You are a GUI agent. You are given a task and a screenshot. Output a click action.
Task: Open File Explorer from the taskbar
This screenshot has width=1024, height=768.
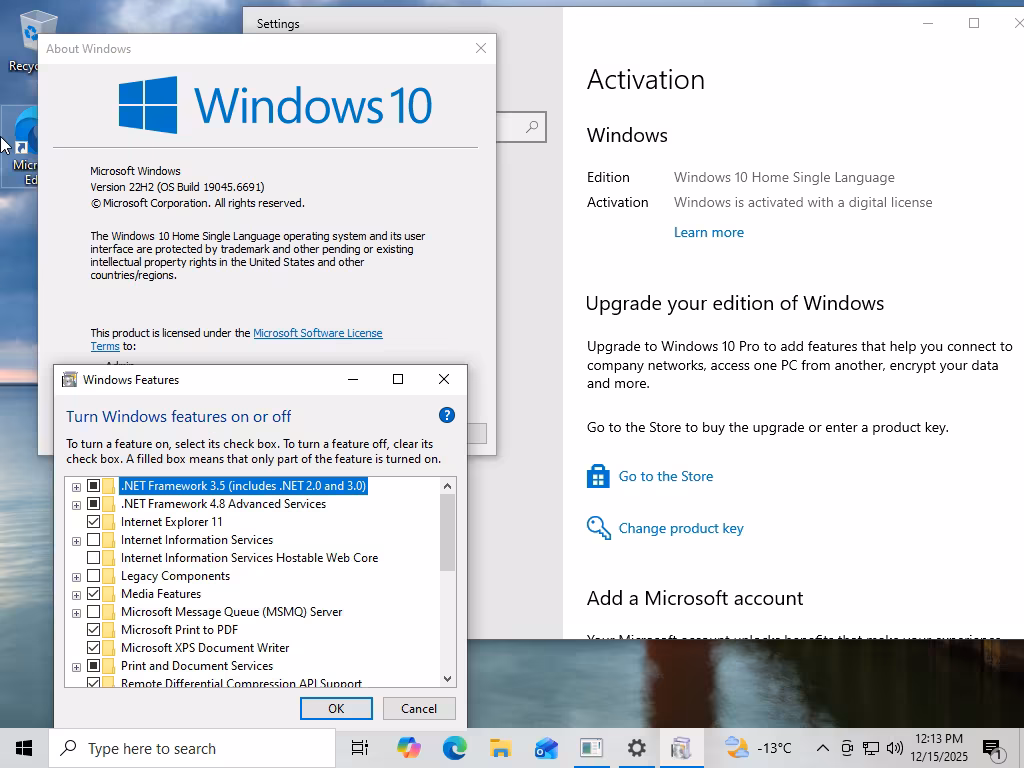[500, 748]
